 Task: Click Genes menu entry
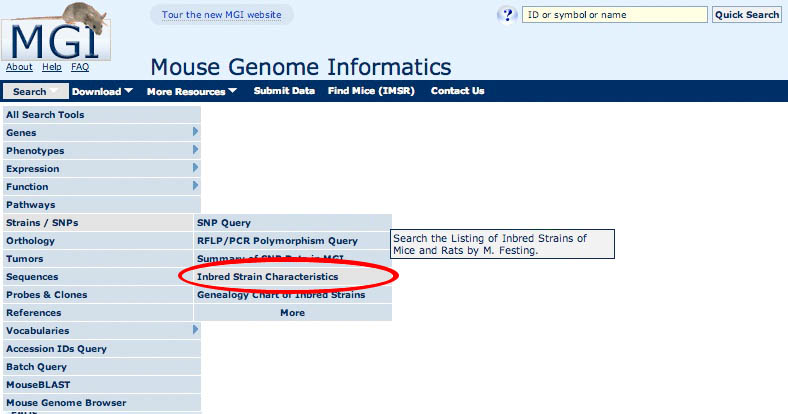coord(102,133)
